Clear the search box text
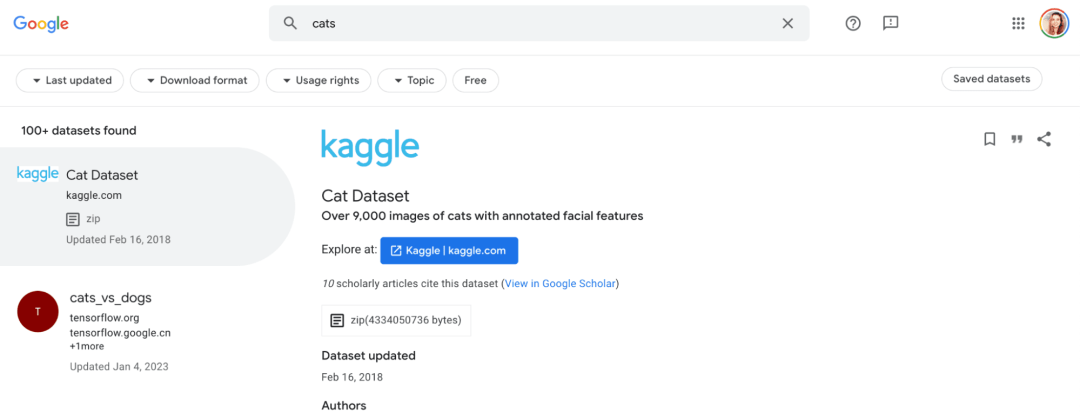The image size is (1080, 412). pyautogui.click(x=787, y=24)
